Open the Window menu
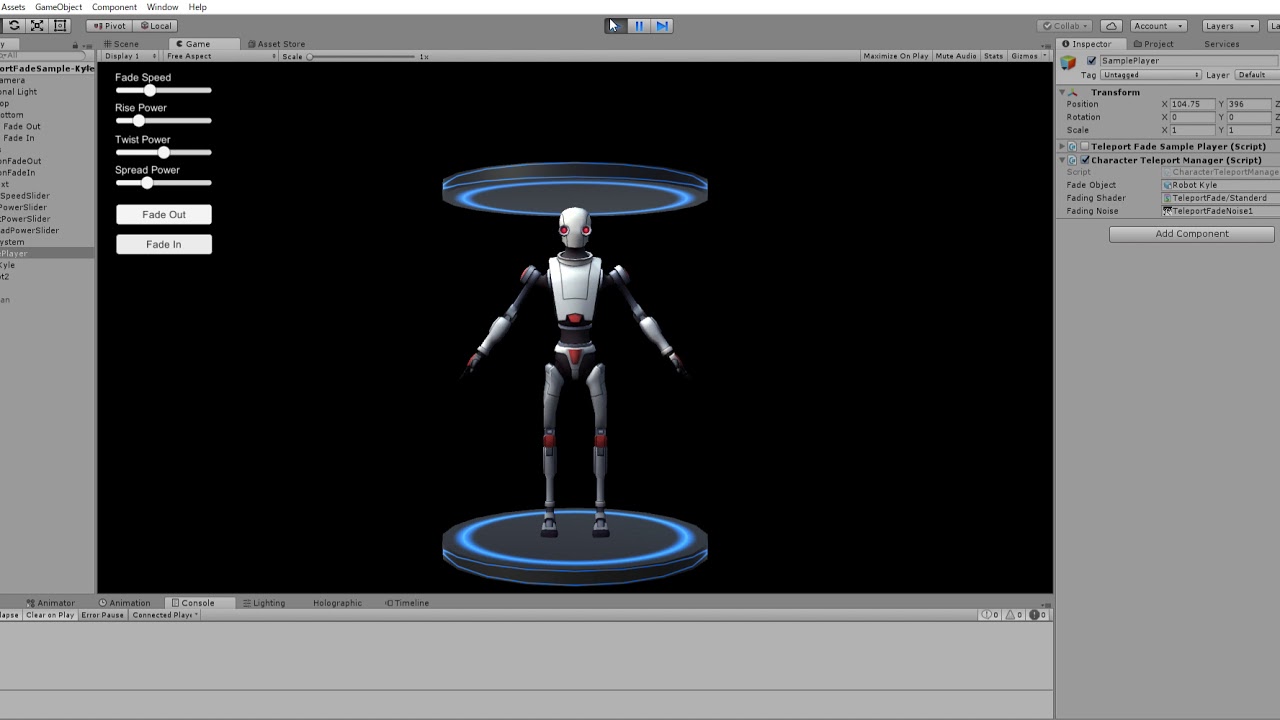Image resolution: width=1280 pixels, height=720 pixels. click(162, 7)
